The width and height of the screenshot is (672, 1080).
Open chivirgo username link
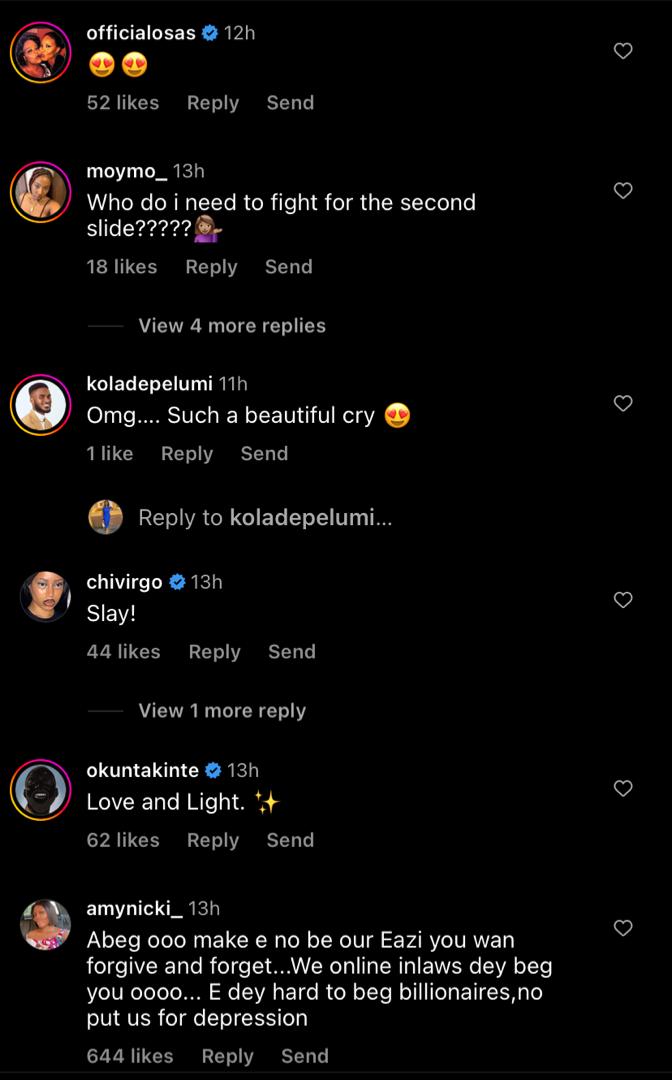tap(124, 582)
